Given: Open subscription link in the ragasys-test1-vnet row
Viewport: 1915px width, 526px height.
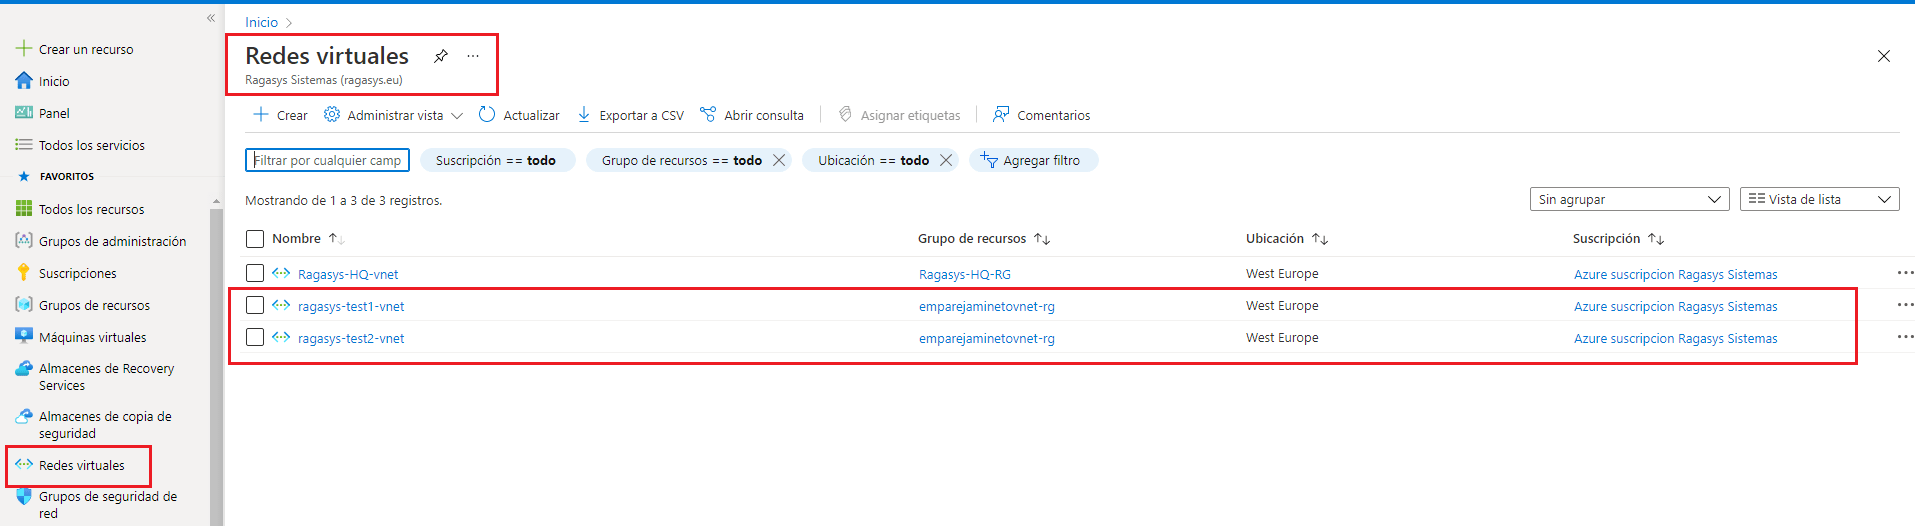Looking at the screenshot, I should pyautogui.click(x=1676, y=306).
